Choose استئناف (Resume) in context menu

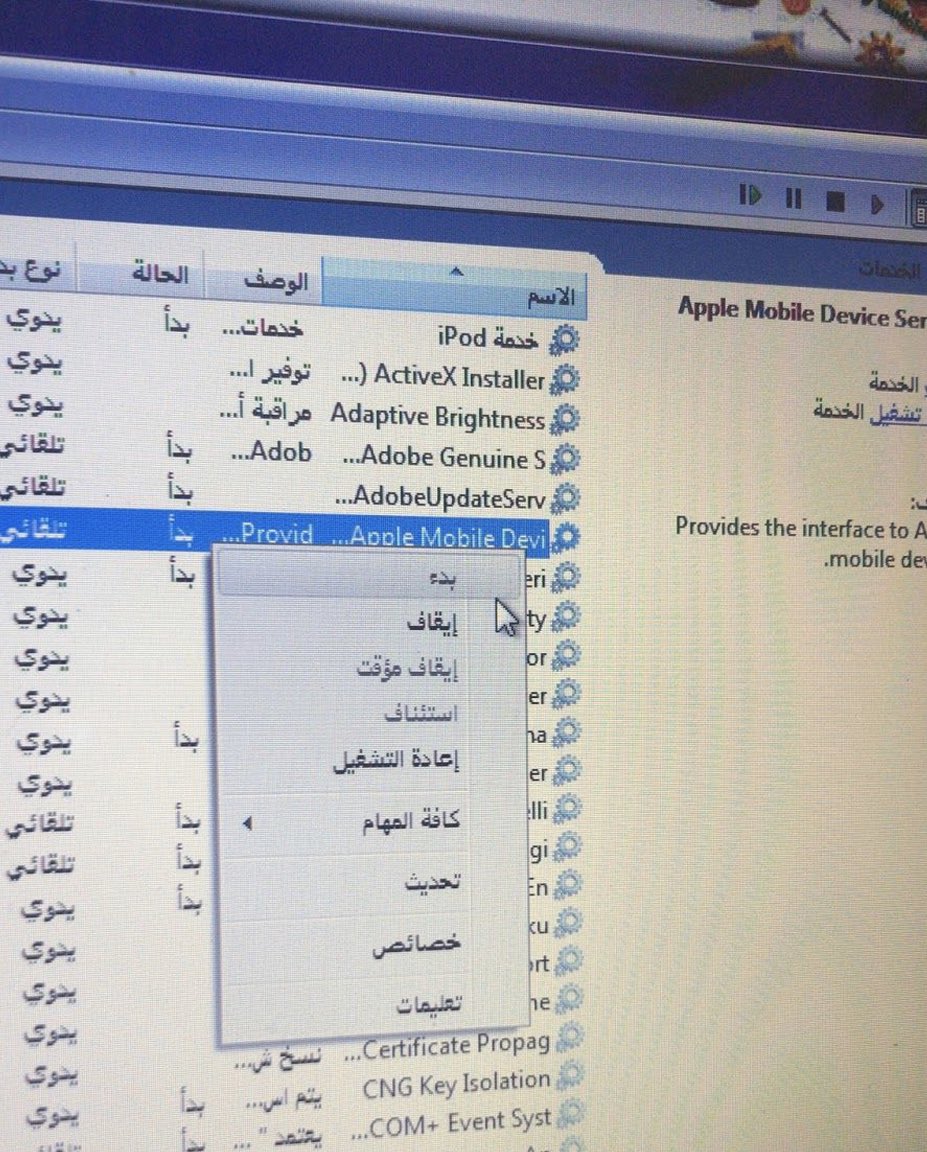pyautogui.click(x=420, y=713)
